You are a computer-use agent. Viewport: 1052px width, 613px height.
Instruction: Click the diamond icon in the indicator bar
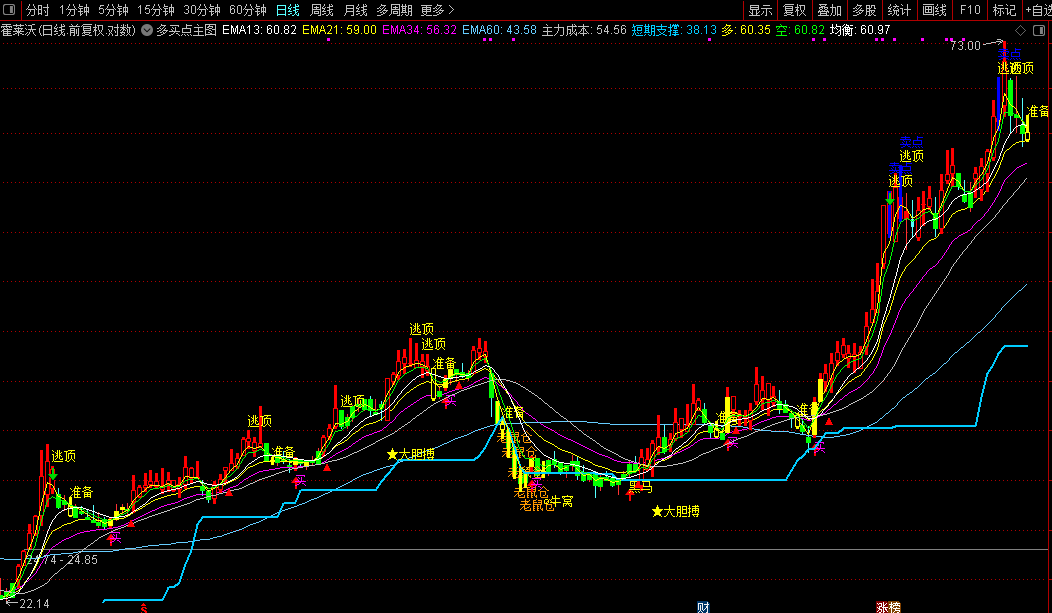1020,30
